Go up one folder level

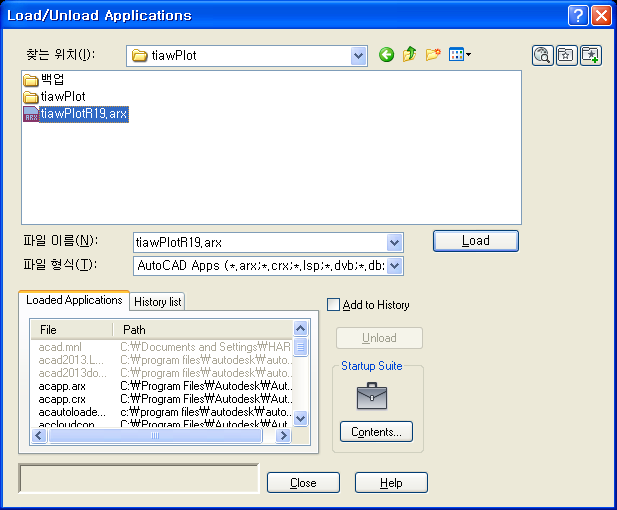pyautogui.click(x=409, y=54)
